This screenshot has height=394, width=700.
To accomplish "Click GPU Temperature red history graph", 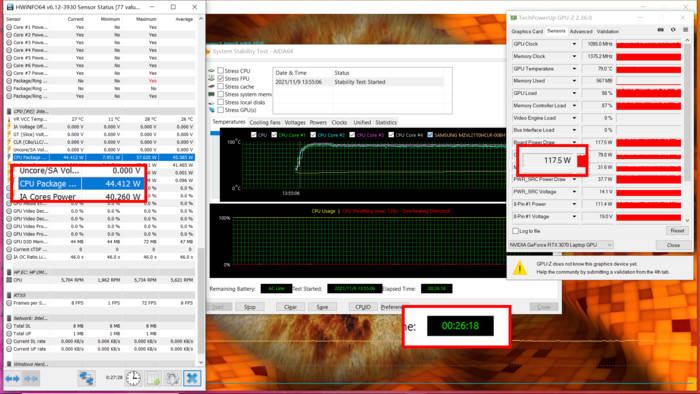I will [648, 69].
